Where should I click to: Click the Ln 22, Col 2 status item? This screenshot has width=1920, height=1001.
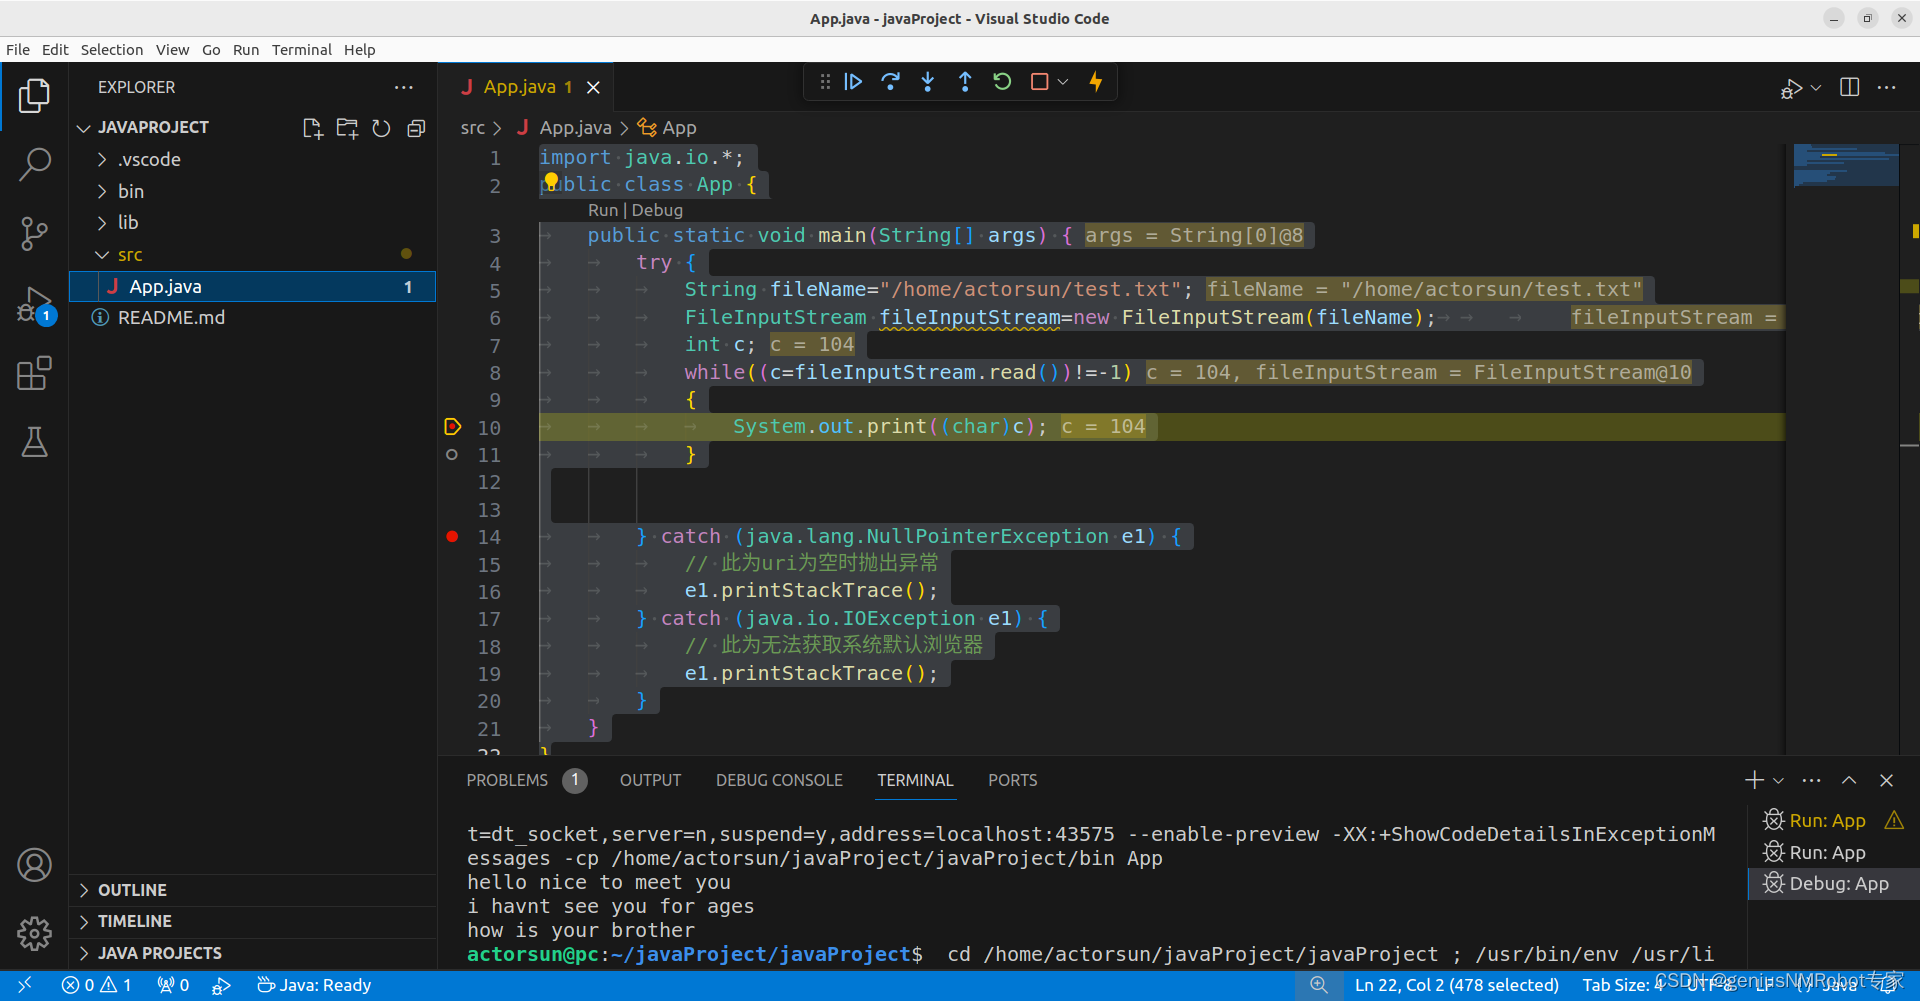tap(1457, 986)
